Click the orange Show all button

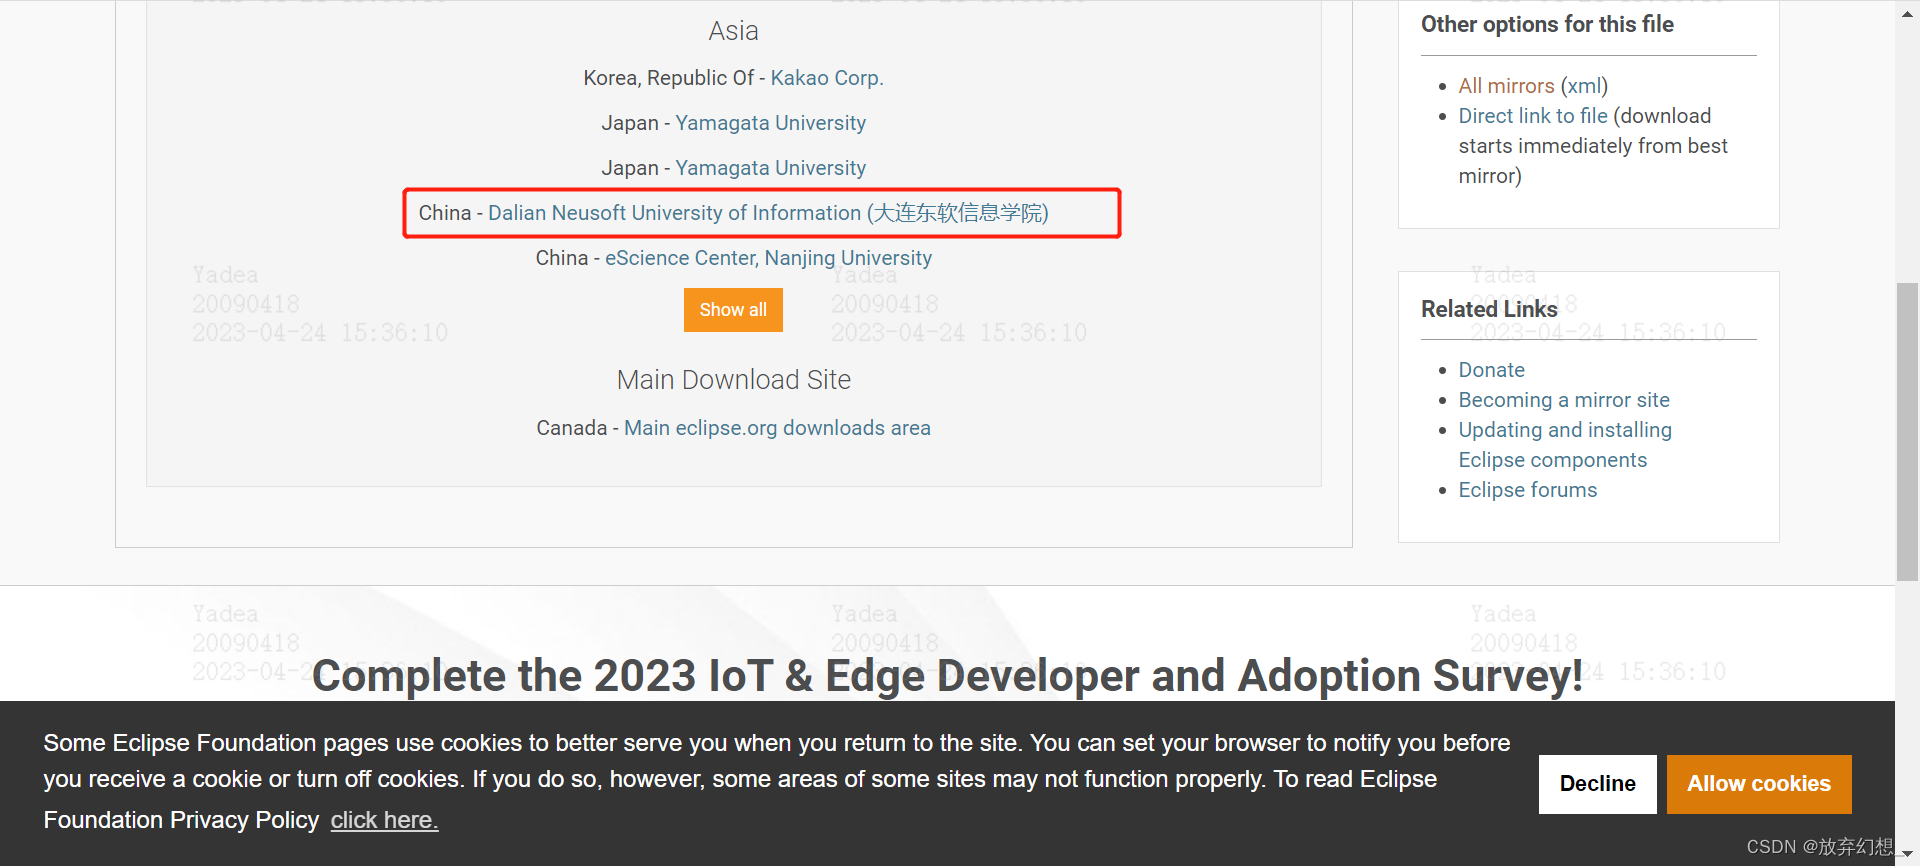point(733,310)
